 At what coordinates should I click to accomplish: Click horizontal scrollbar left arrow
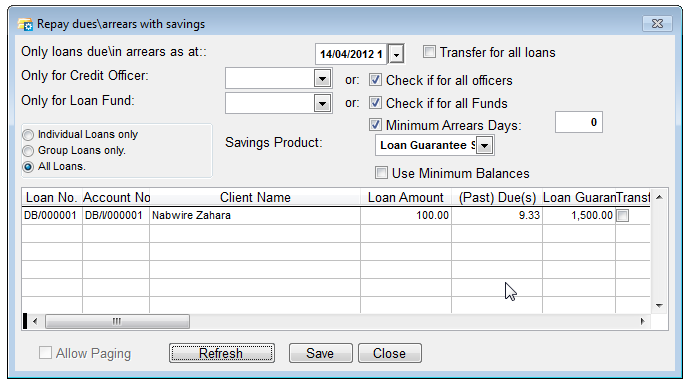[x=35, y=322]
